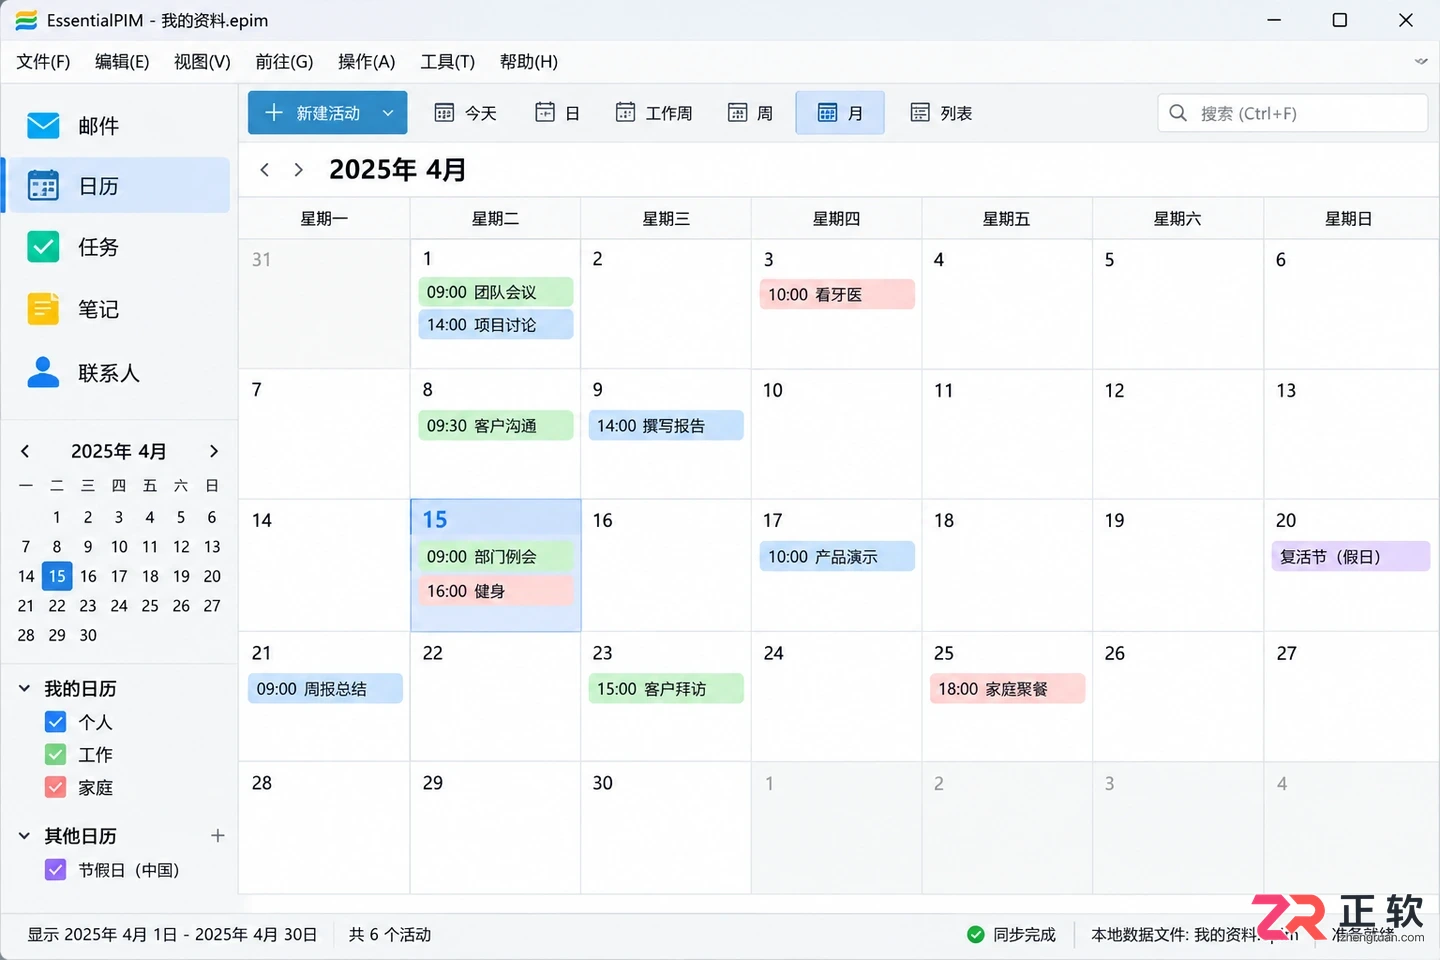Click the plus icon on 新建活动
Screen dimensions: 1440x960
pos(274,113)
